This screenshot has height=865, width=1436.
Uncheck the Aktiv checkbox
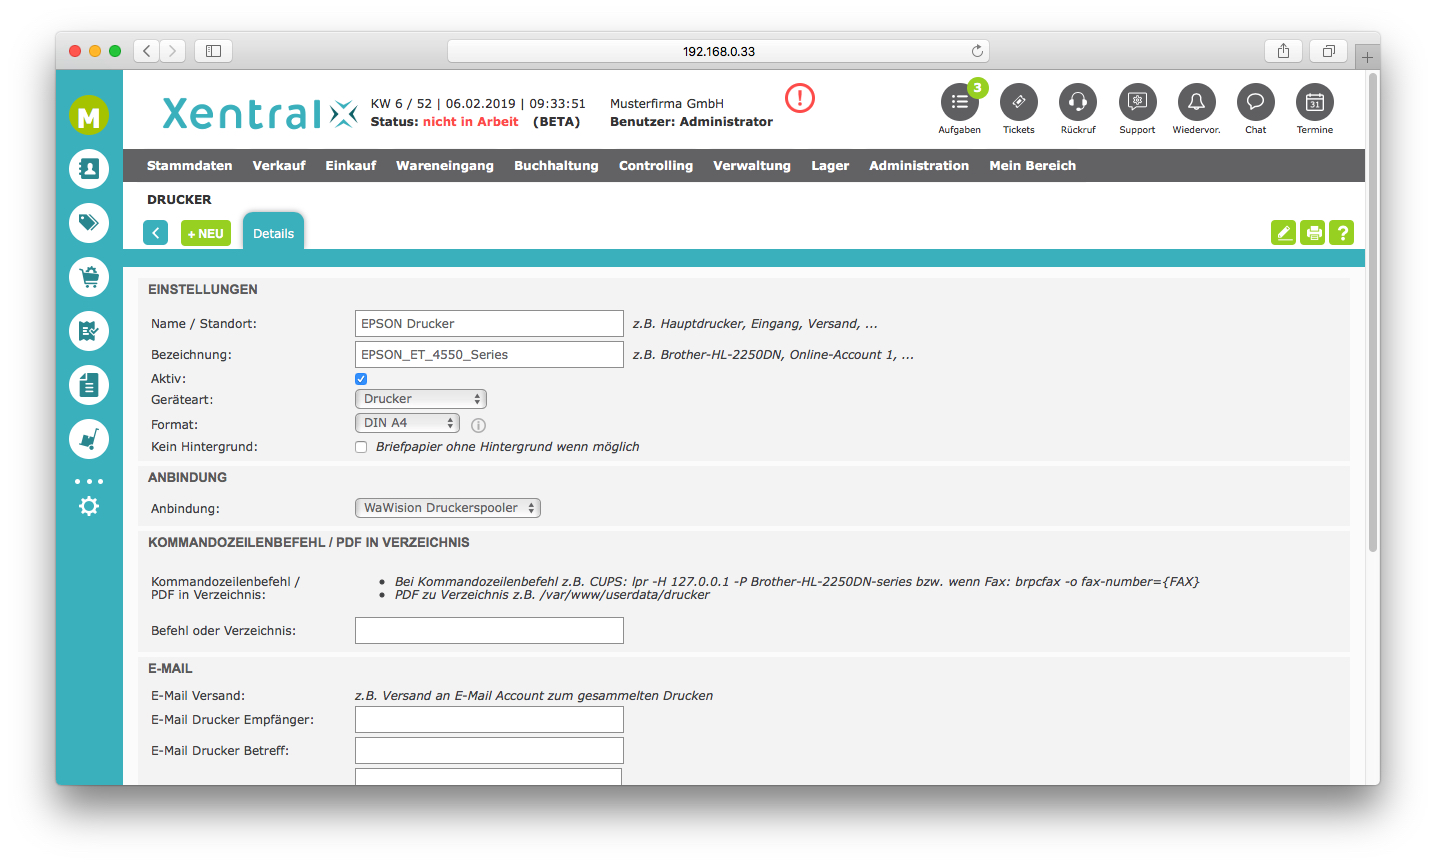coord(361,379)
